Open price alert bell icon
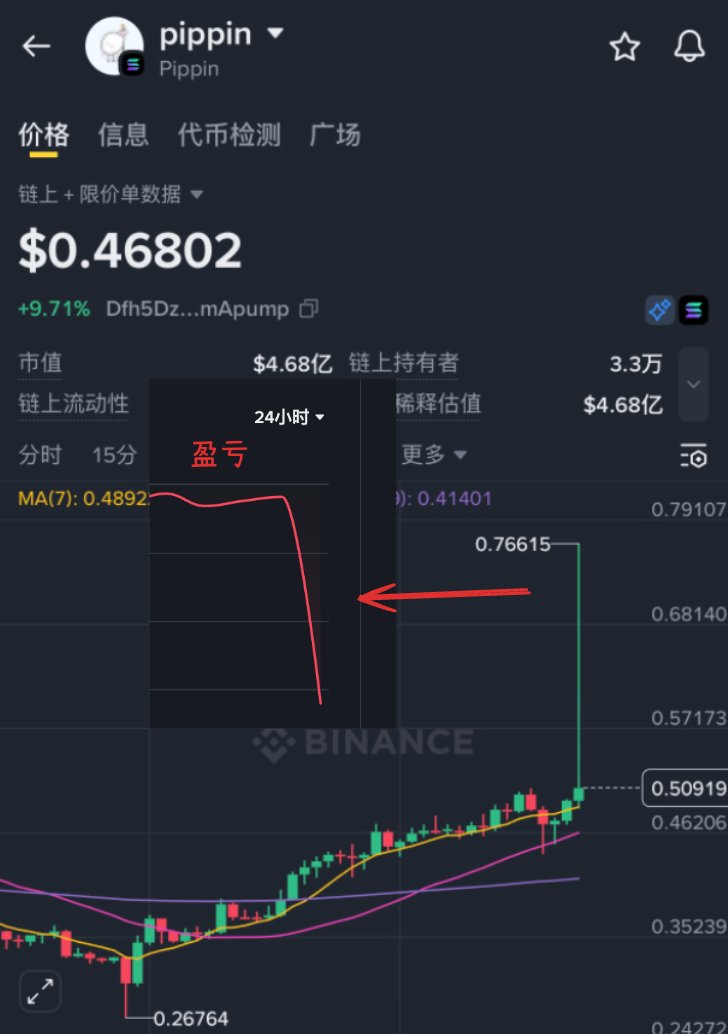This screenshot has height=1034, width=728. pos(689,46)
